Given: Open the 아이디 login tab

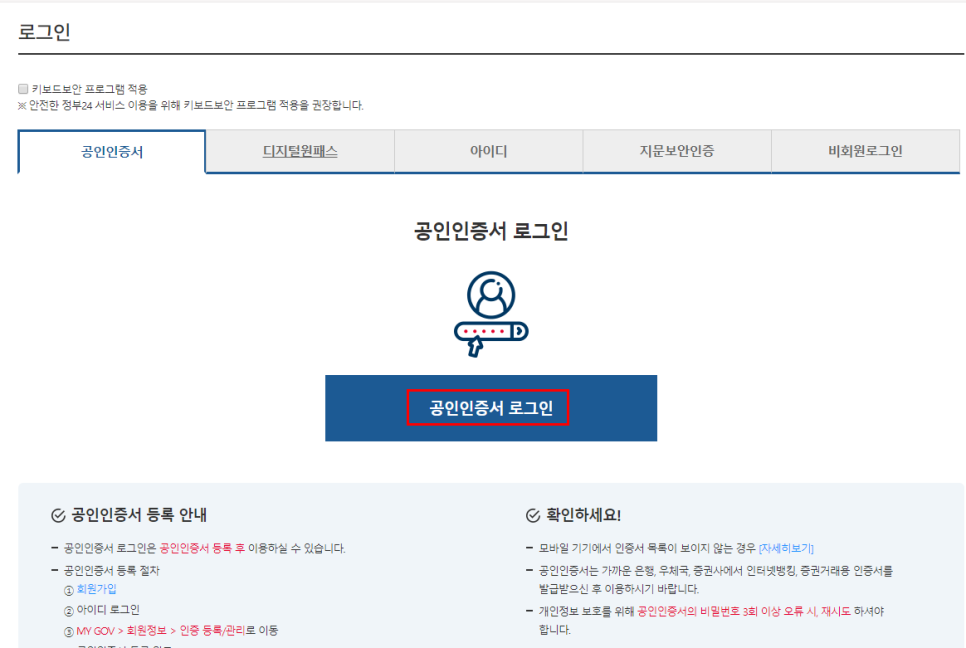Looking at the screenshot, I should point(489,151).
